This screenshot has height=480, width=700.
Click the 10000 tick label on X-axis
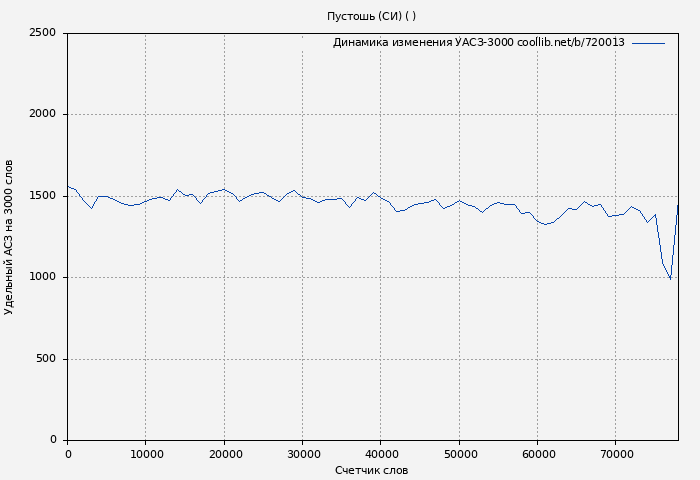pyautogui.click(x=145, y=454)
